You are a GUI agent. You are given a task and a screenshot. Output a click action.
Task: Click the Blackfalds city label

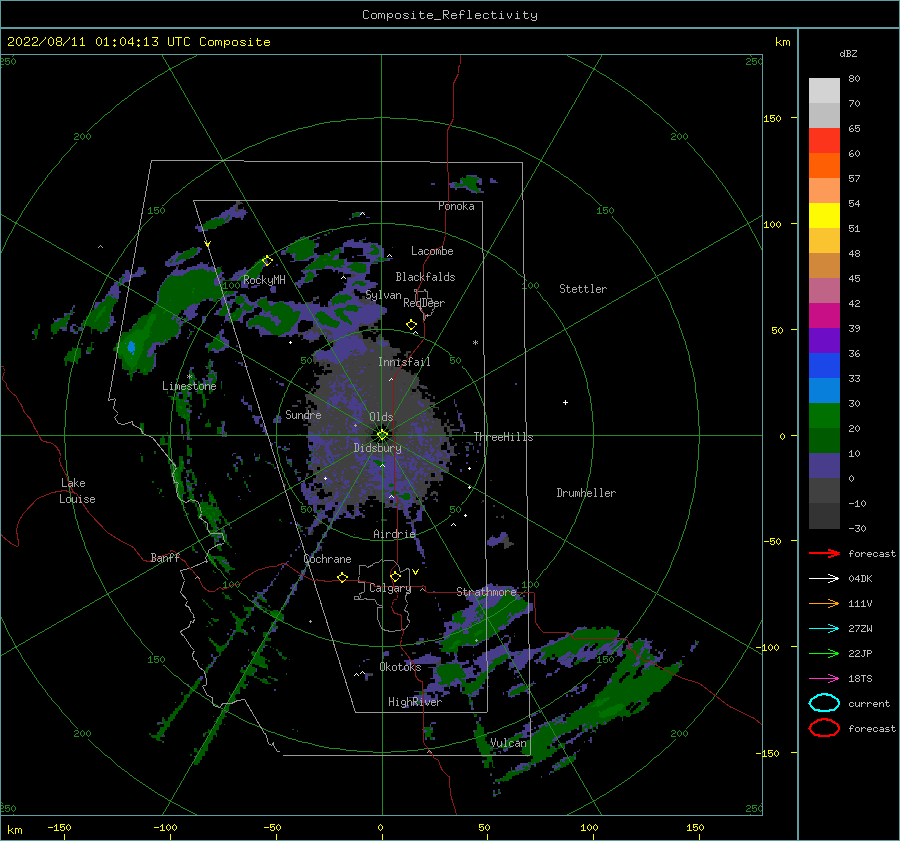click(x=425, y=277)
